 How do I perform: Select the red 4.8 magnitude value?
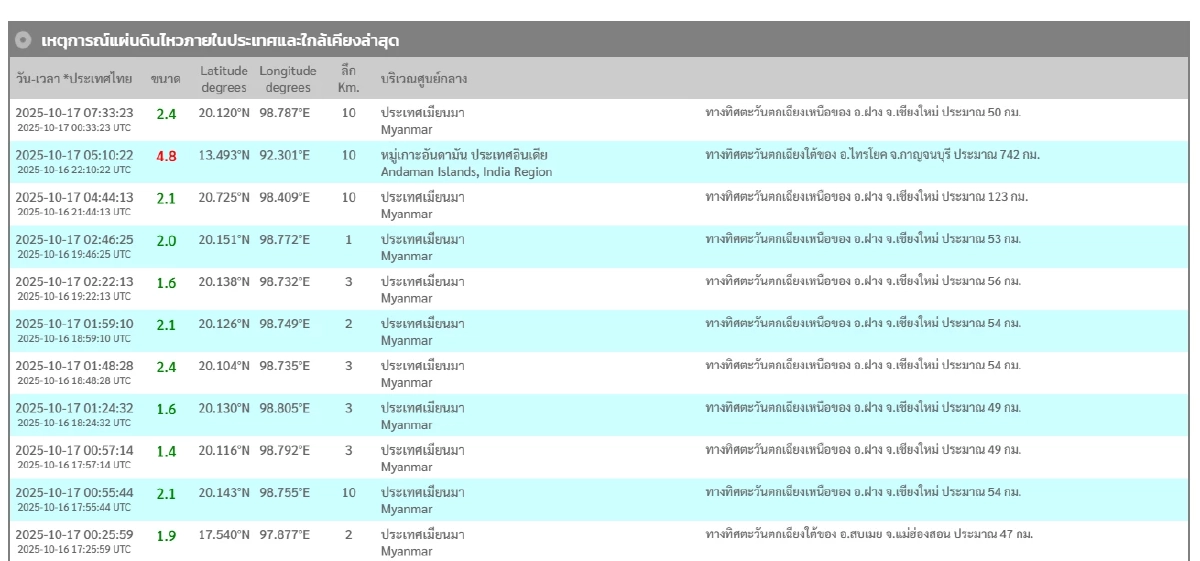click(166, 156)
